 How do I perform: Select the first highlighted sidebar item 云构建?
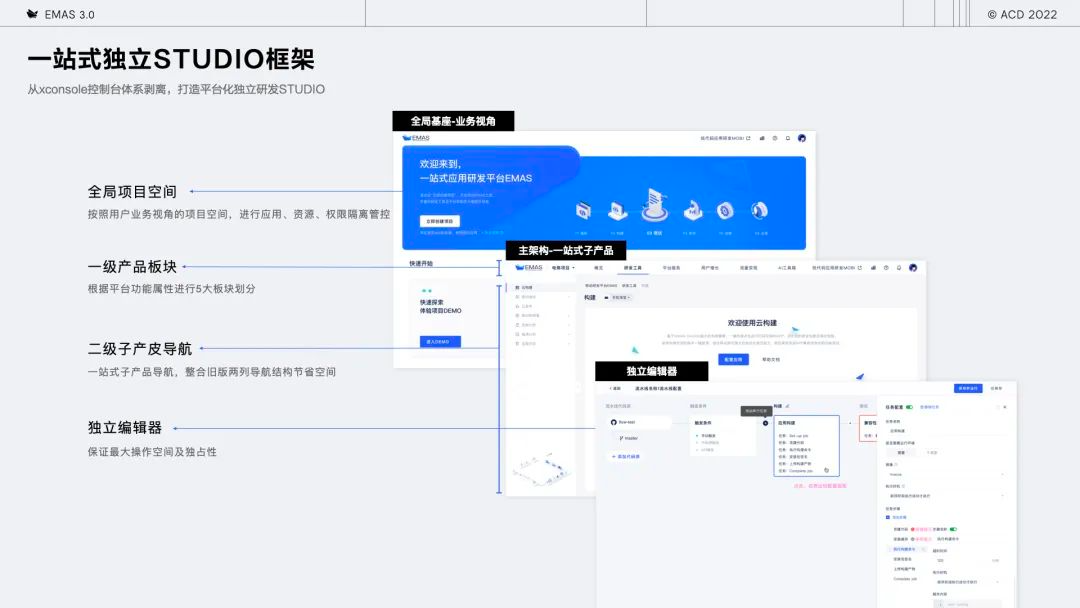point(541,287)
